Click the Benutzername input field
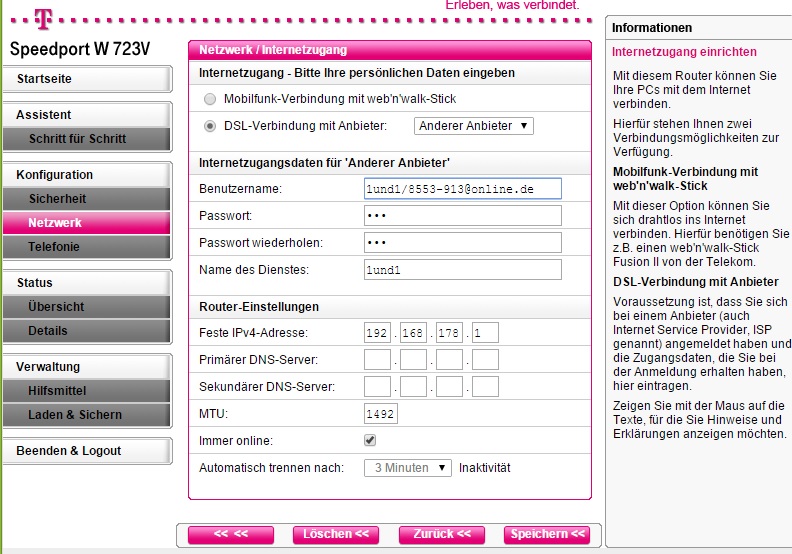 pyautogui.click(x=462, y=188)
